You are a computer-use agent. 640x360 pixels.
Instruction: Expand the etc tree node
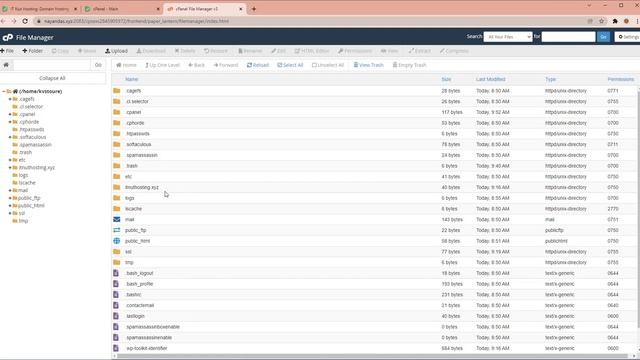coord(10,160)
